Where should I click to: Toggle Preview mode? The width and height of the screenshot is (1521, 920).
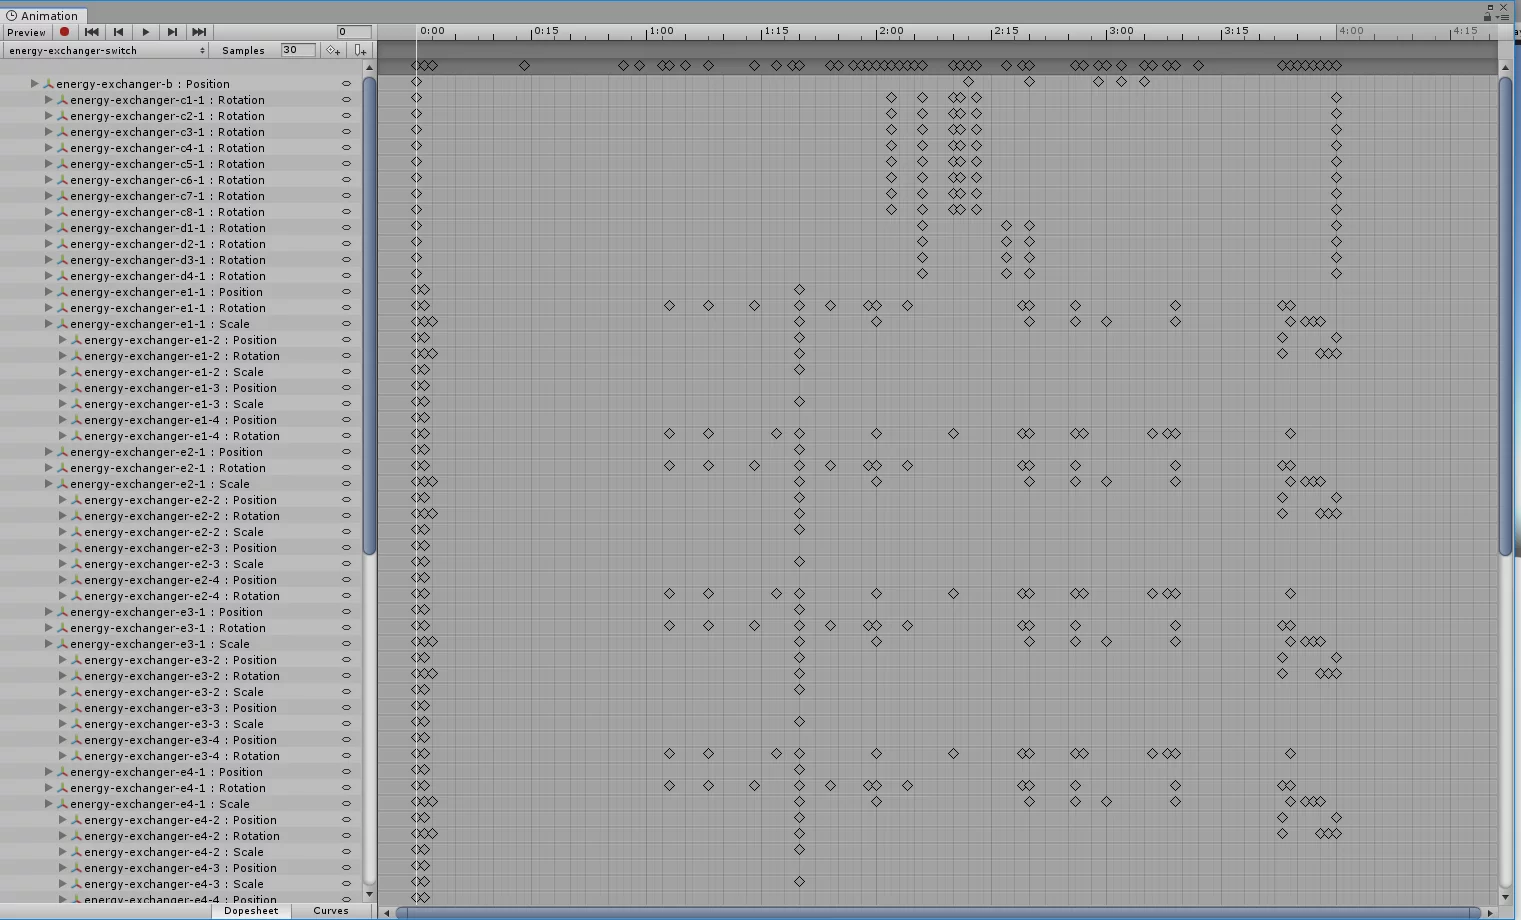[x=27, y=32]
